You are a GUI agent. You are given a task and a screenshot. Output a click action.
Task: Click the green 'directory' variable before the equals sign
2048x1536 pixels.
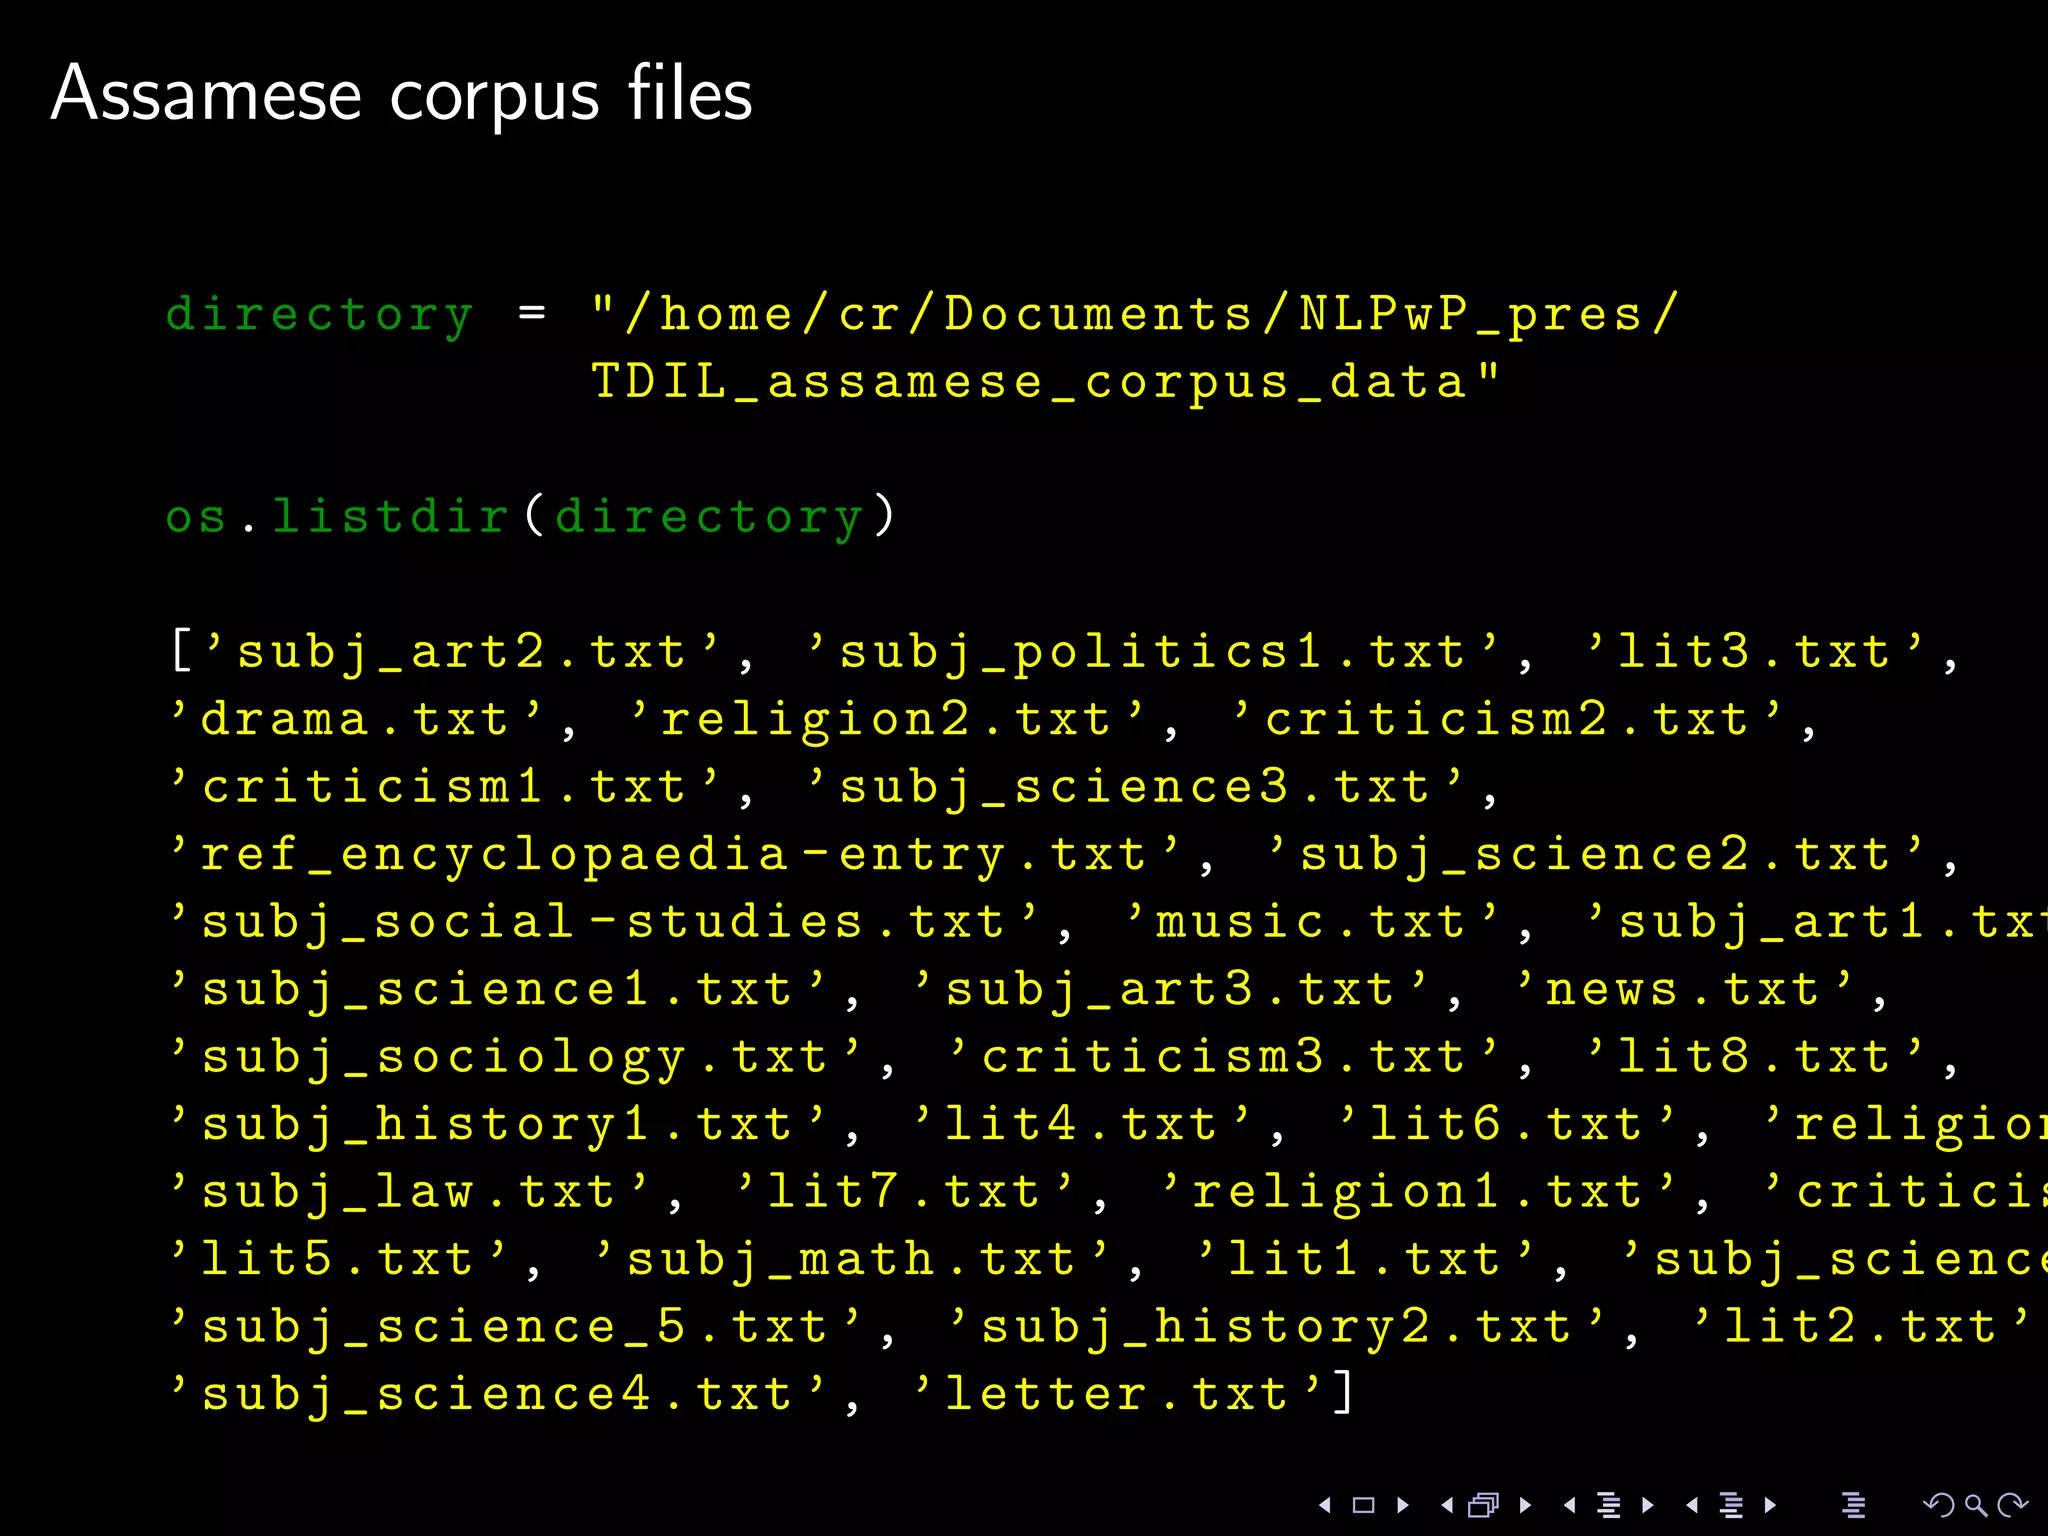point(319,317)
